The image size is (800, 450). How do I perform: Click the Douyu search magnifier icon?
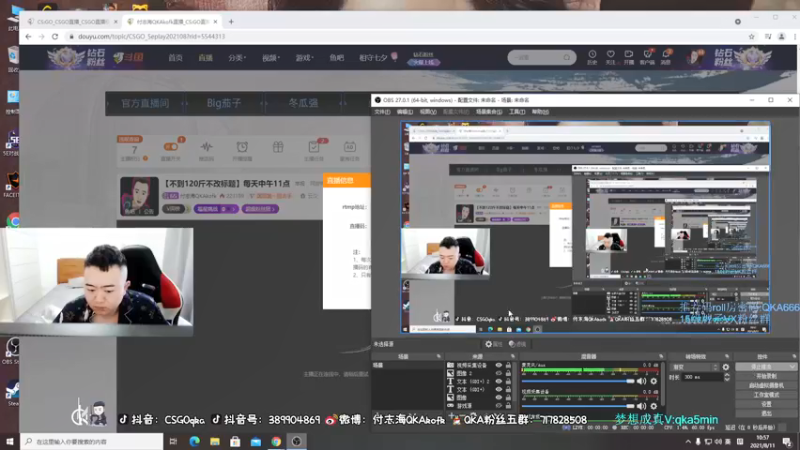coord(567,58)
